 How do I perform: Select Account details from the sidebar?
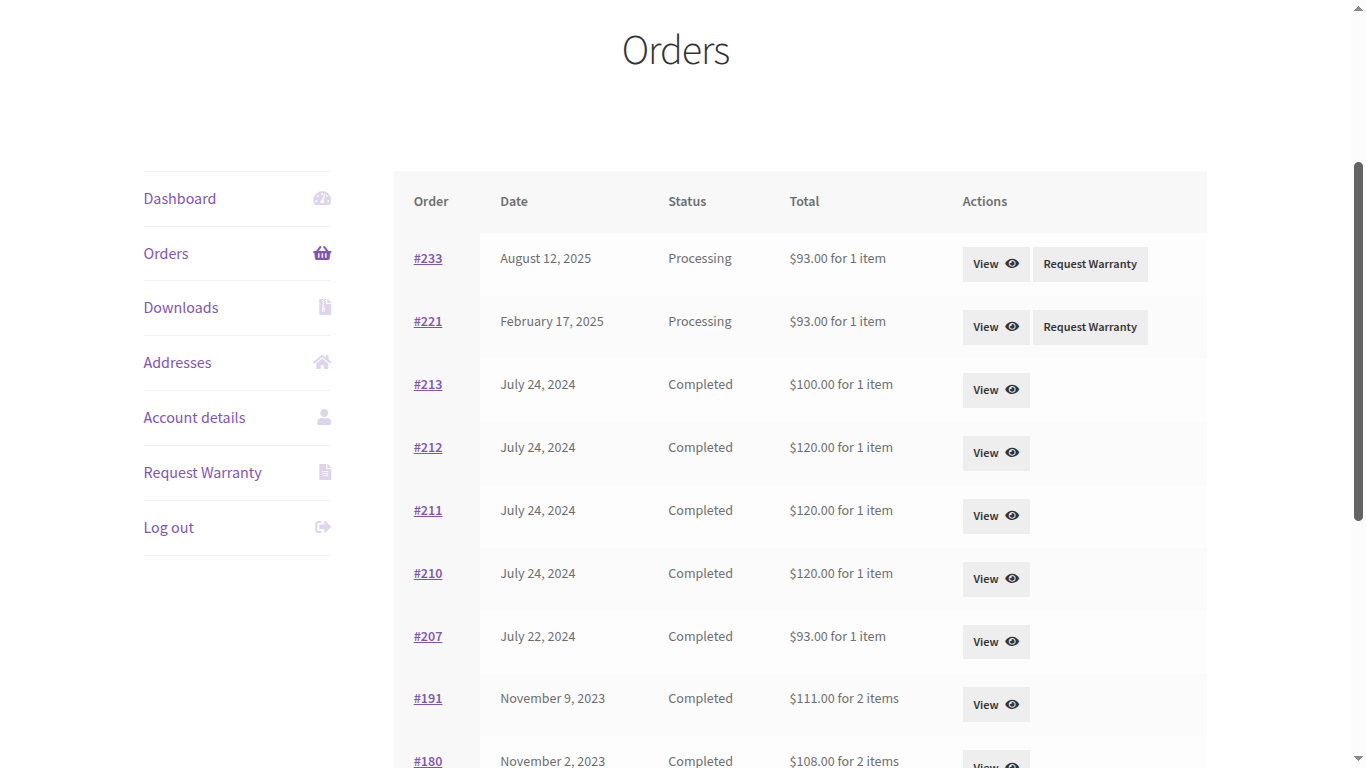(194, 417)
